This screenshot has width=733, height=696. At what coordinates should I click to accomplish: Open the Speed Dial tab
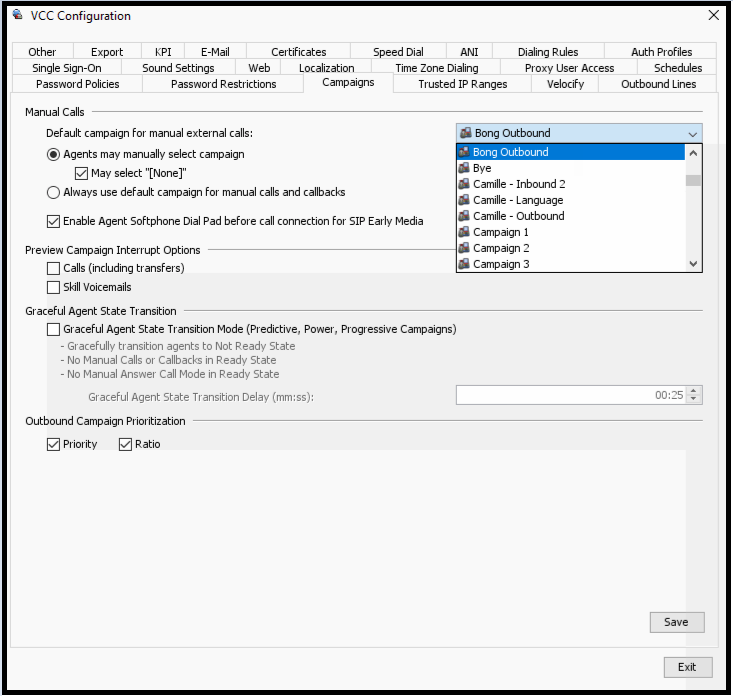click(x=398, y=51)
